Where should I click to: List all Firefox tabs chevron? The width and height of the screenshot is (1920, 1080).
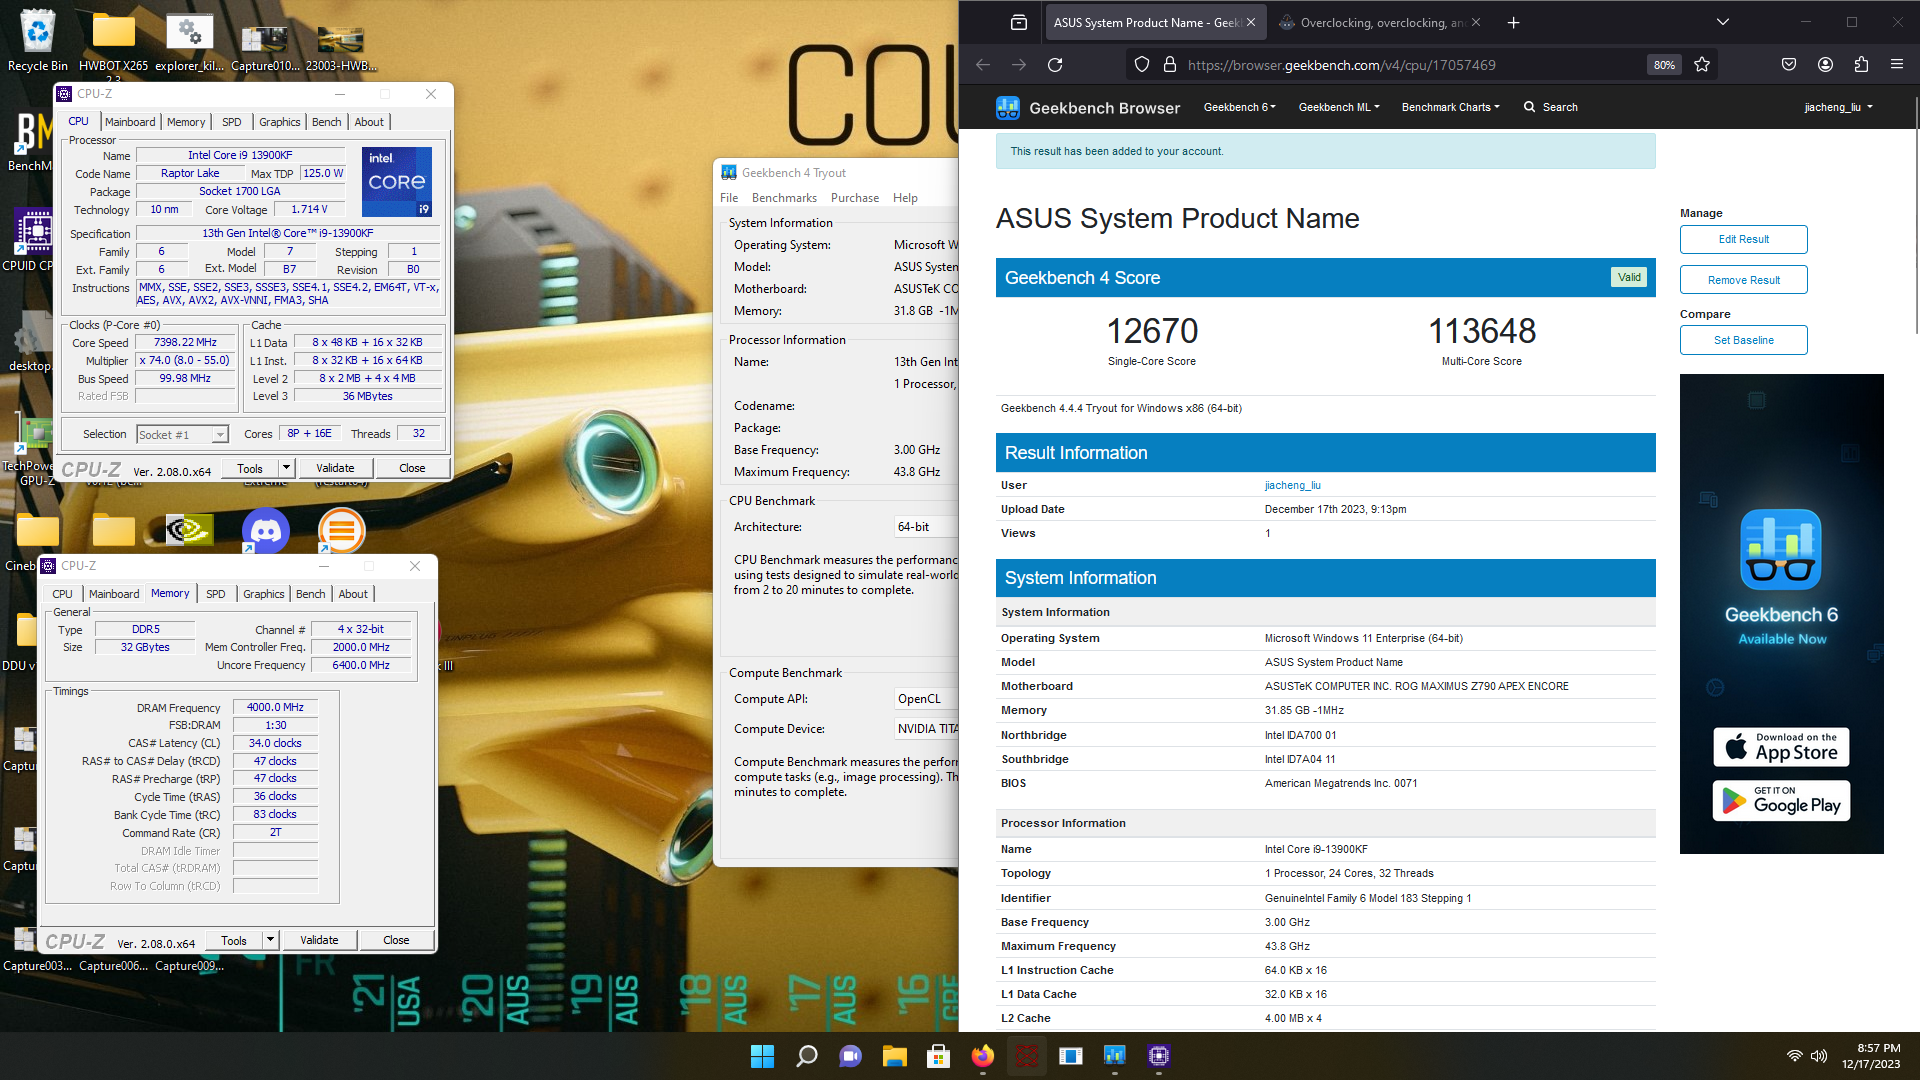pos(1722,22)
